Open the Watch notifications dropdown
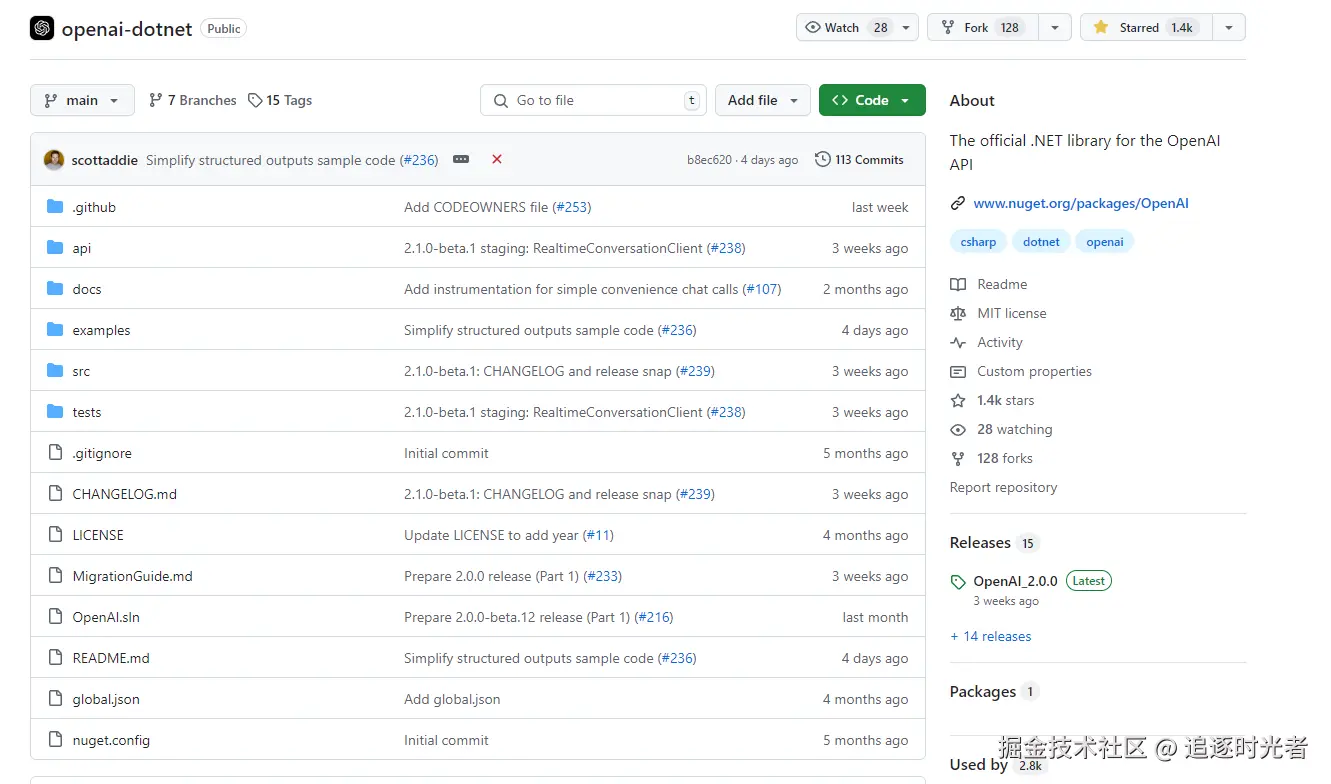Screen dimensions: 1331x784 857,28
